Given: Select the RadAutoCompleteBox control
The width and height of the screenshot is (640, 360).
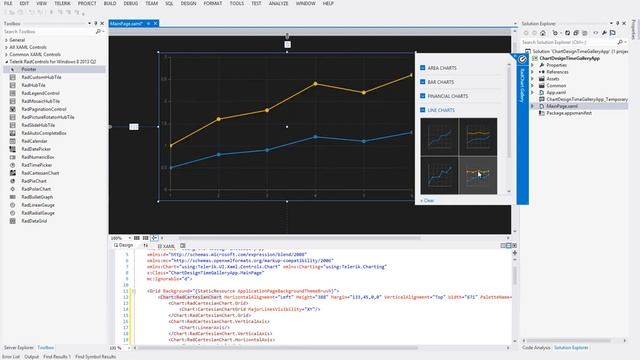Looking at the screenshot, I should point(44,133).
